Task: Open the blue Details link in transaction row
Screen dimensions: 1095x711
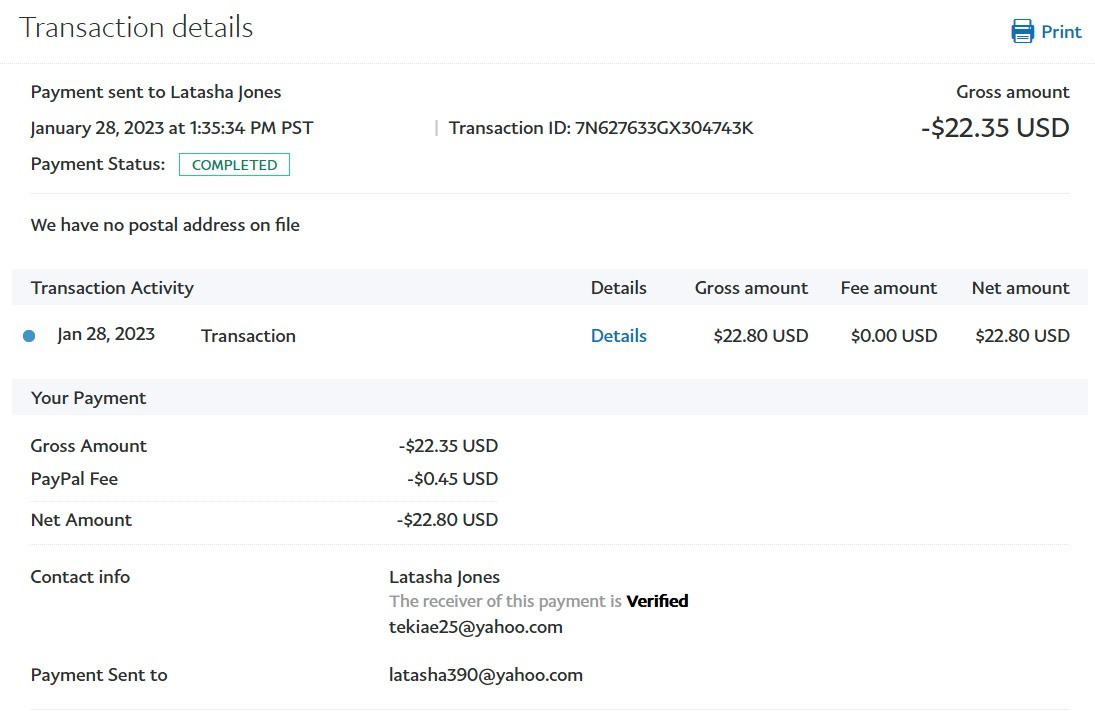Action: click(618, 336)
